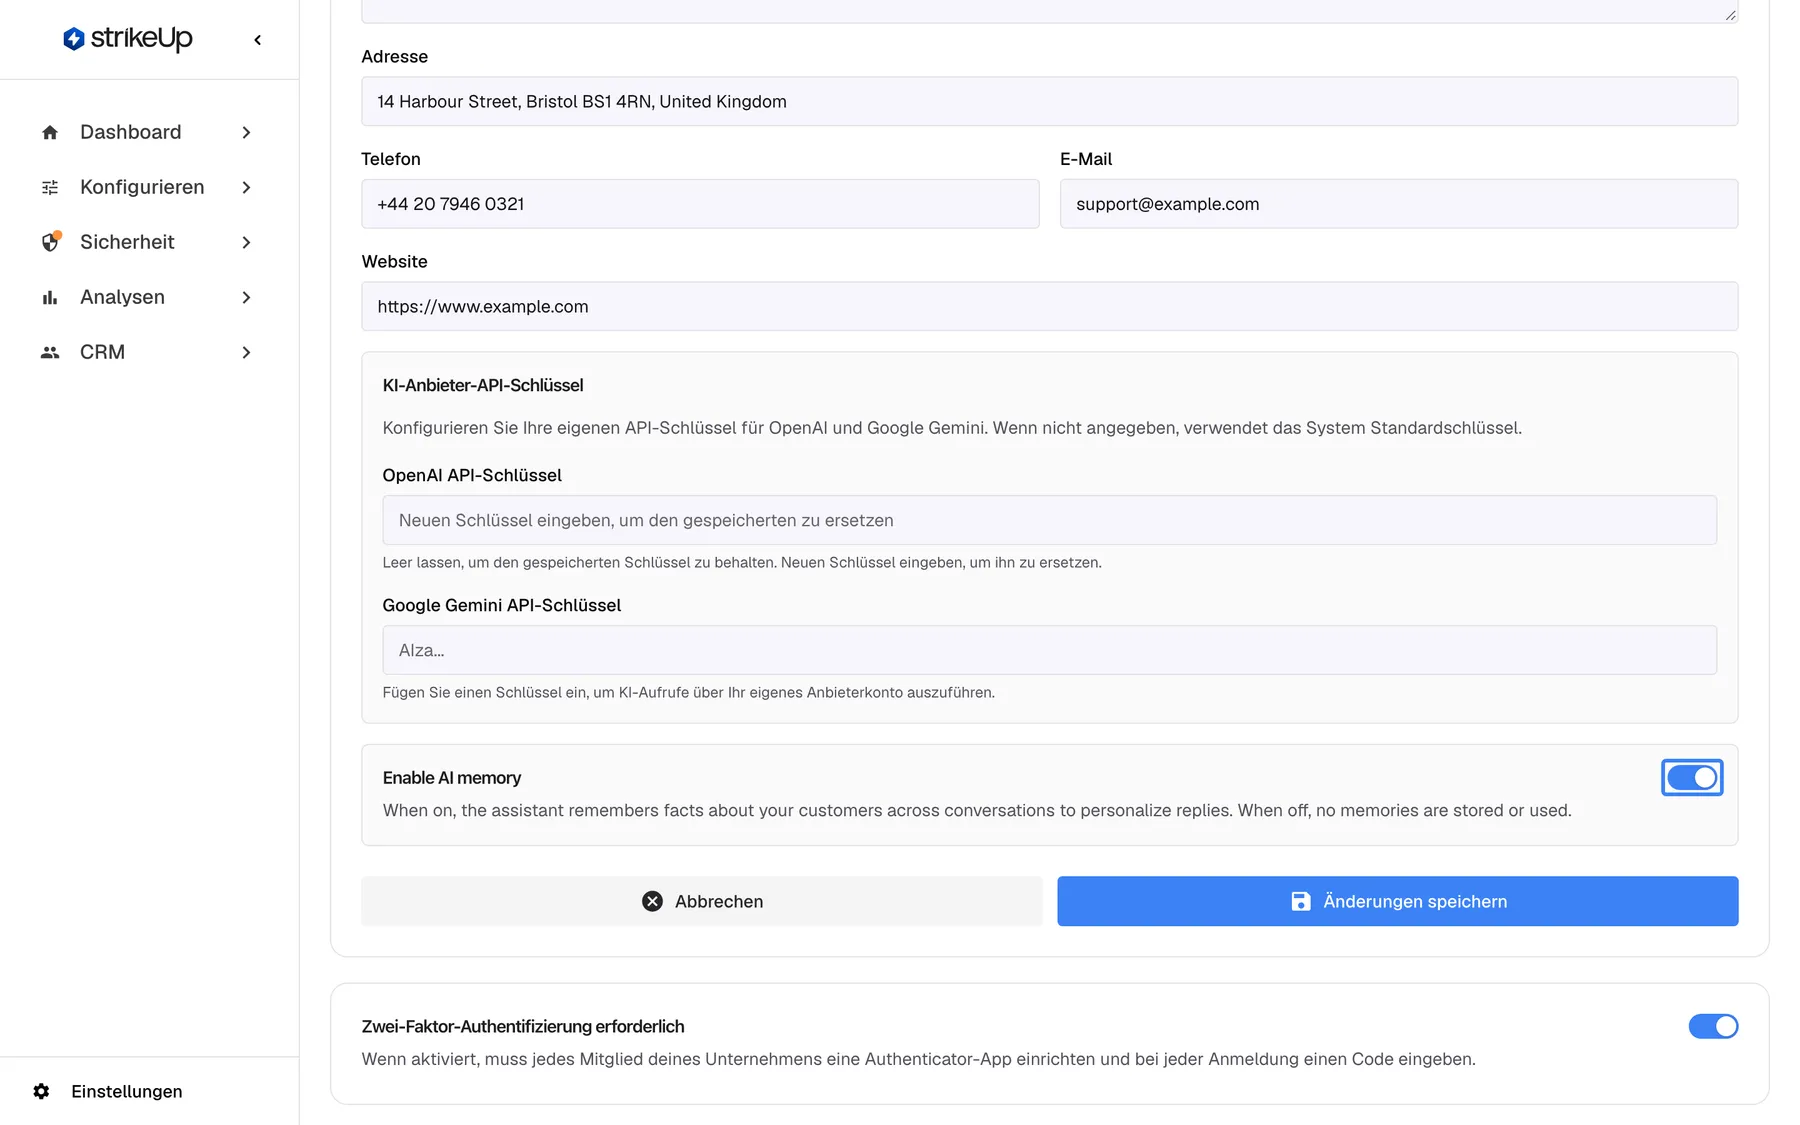
Task: Click the KI-Anbieter-API-Schlüssel heading
Action: (x=483, y=385)
